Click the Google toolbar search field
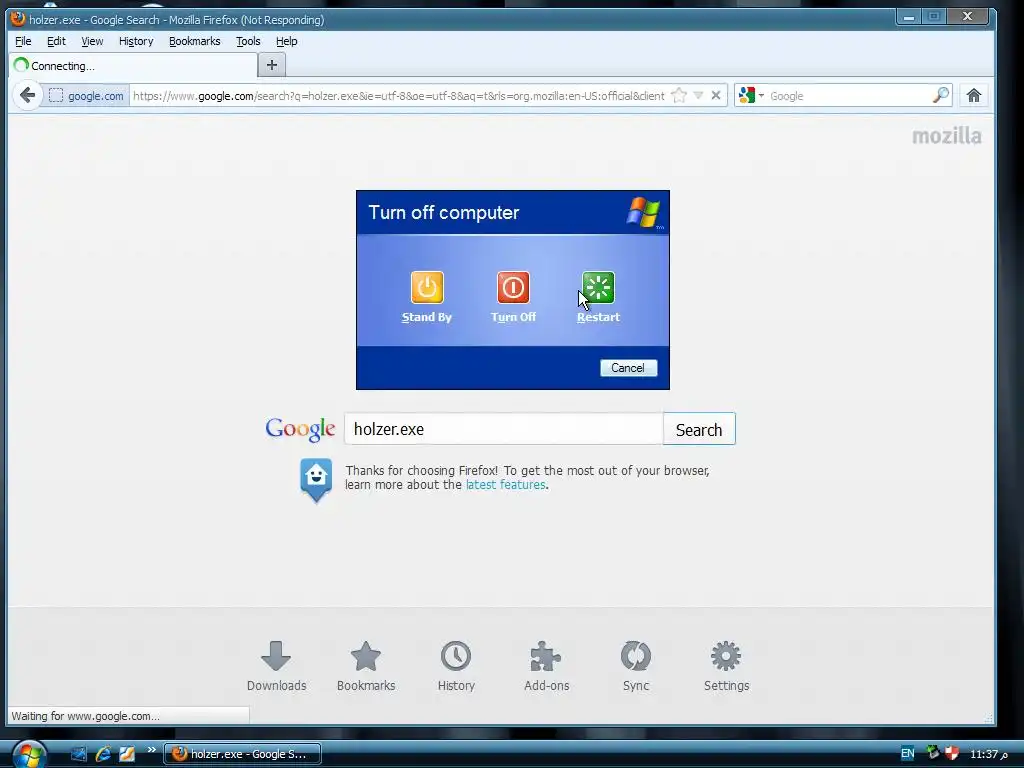Screen dimensions: 1024x768 [849, 95]
